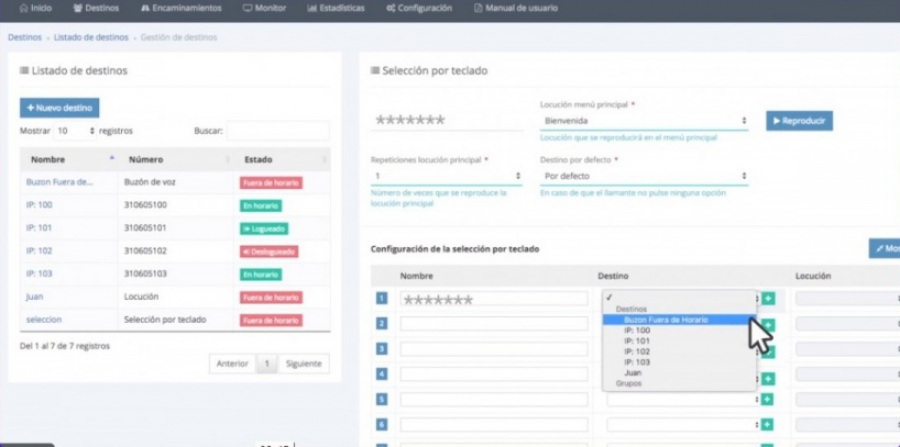
Task: Click the number 5 key badge
Action: click(x=382, y=399)
